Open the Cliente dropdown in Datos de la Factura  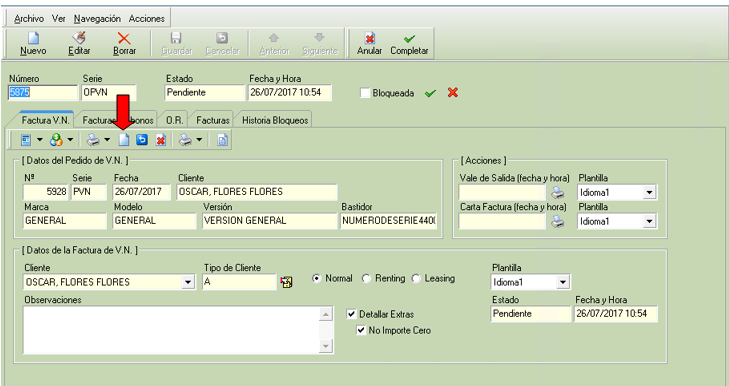(188, 282)
